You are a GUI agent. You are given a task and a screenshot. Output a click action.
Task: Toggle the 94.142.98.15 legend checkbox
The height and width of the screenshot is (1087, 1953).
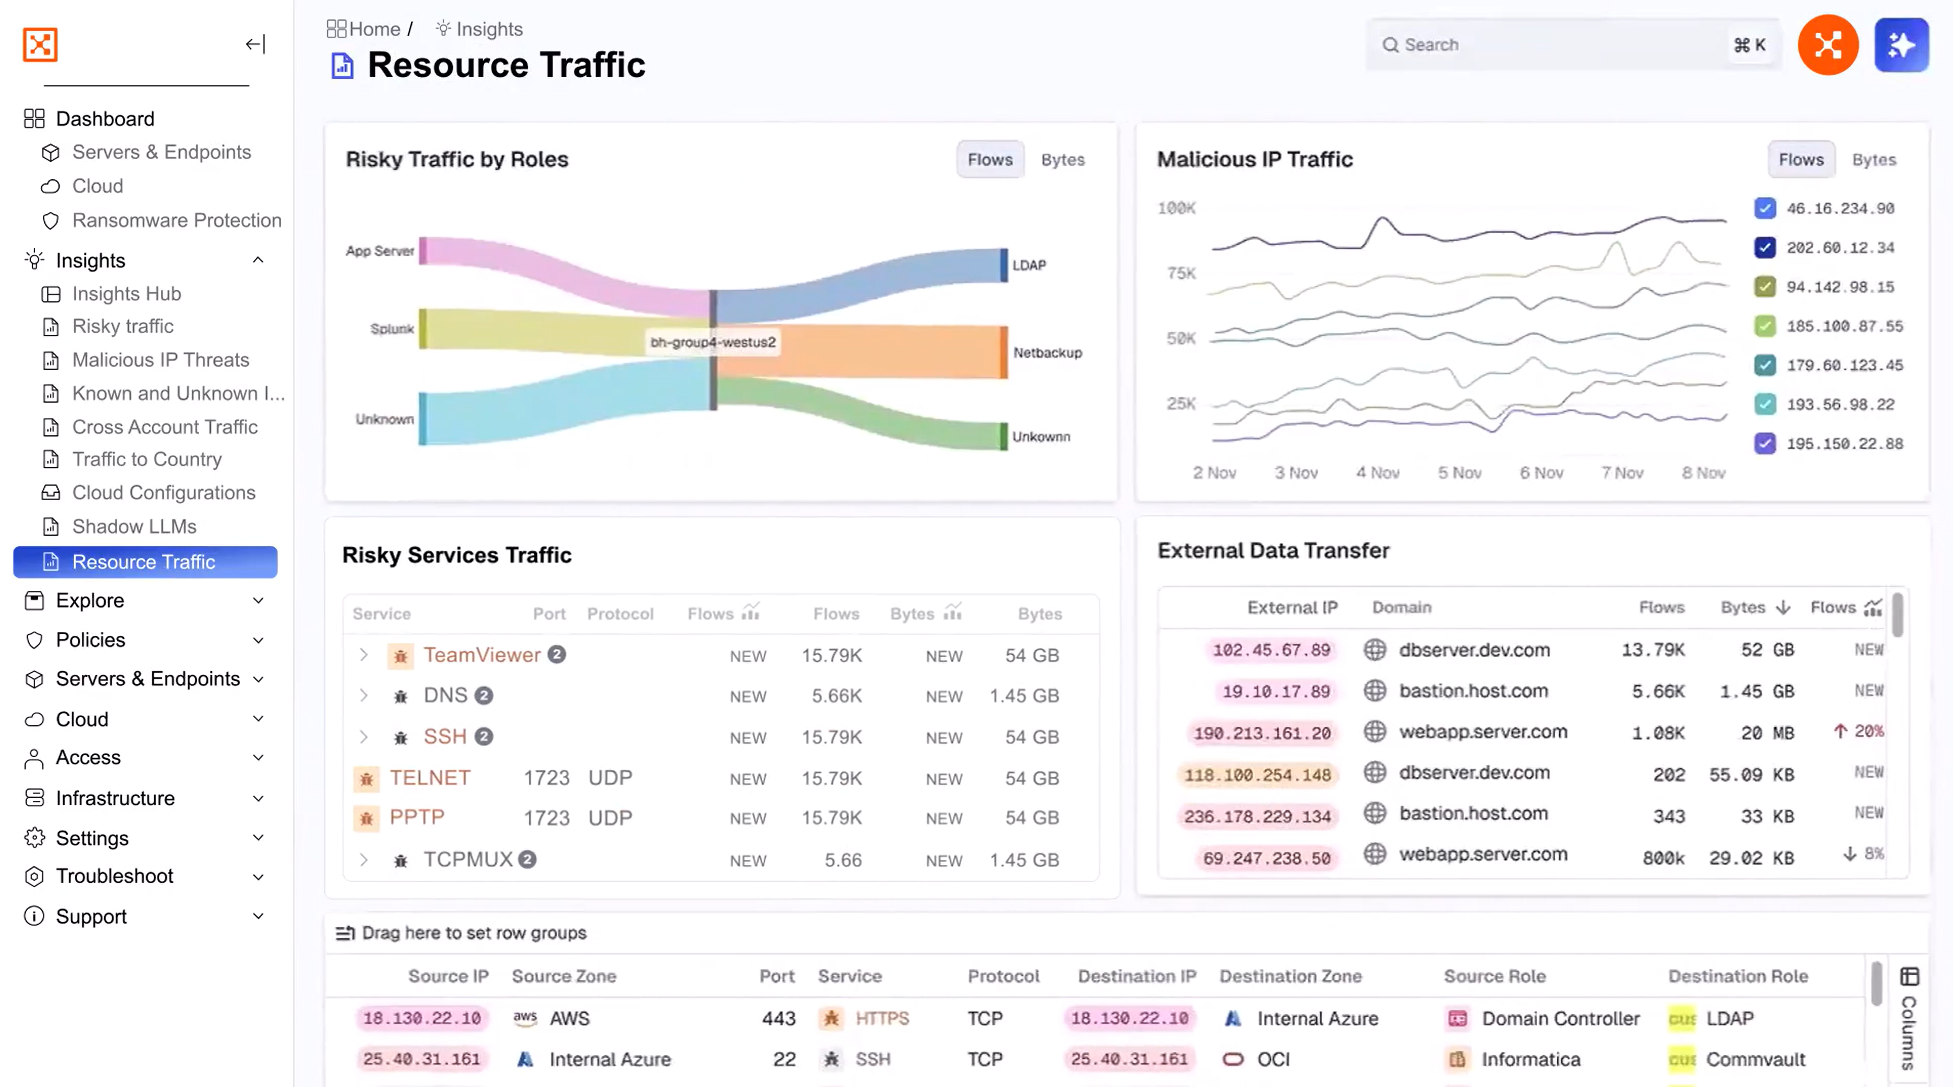(1765, 287)
